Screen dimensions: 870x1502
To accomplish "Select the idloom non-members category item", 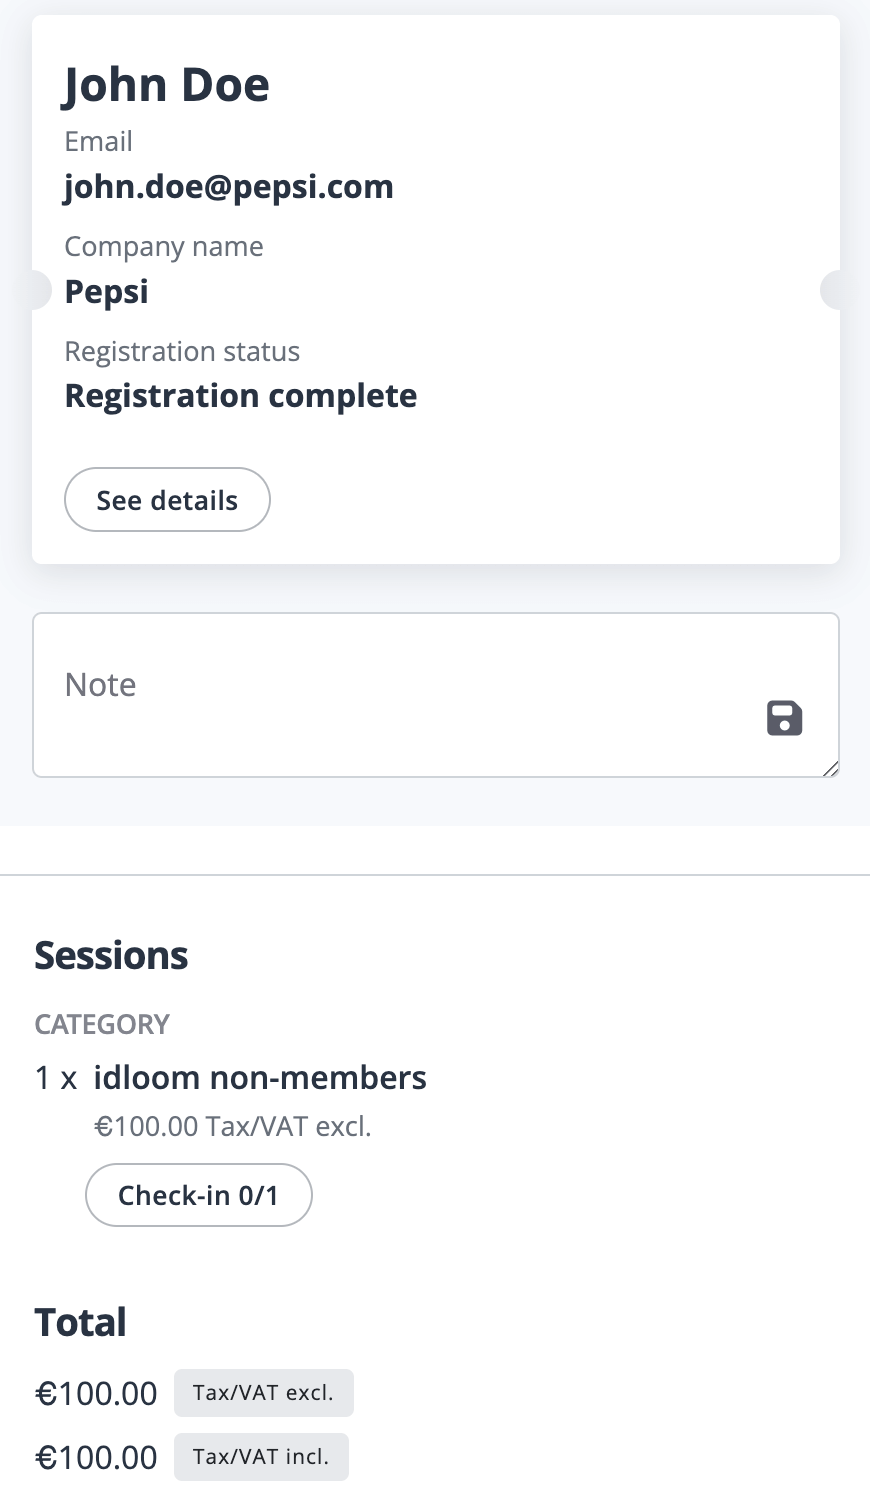I will 260,1078.
